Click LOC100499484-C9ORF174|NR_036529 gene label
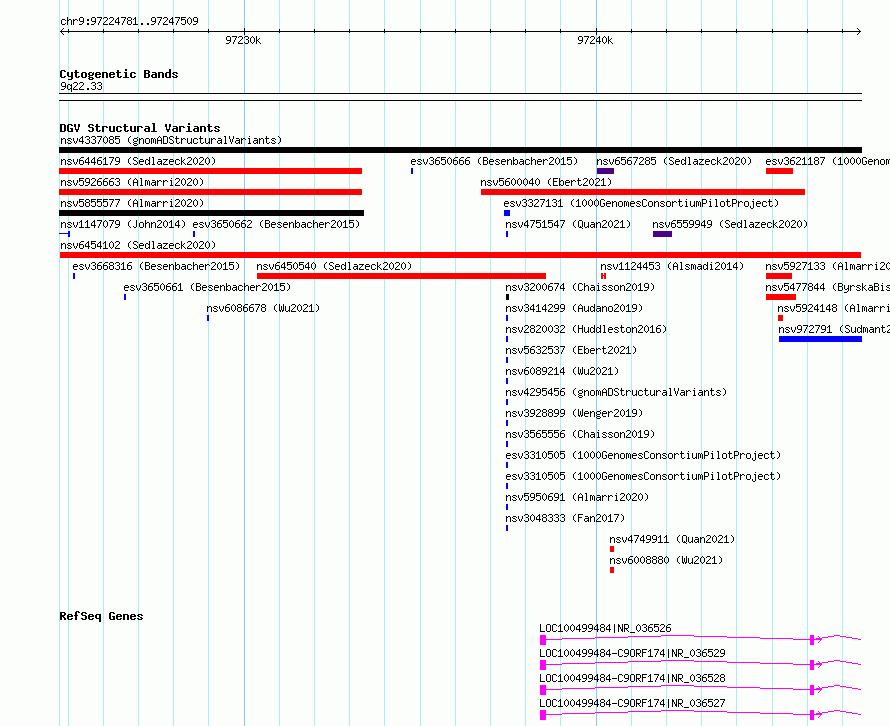Image resolution: width=890 pixels, height=726 pixels. [632, 653]
